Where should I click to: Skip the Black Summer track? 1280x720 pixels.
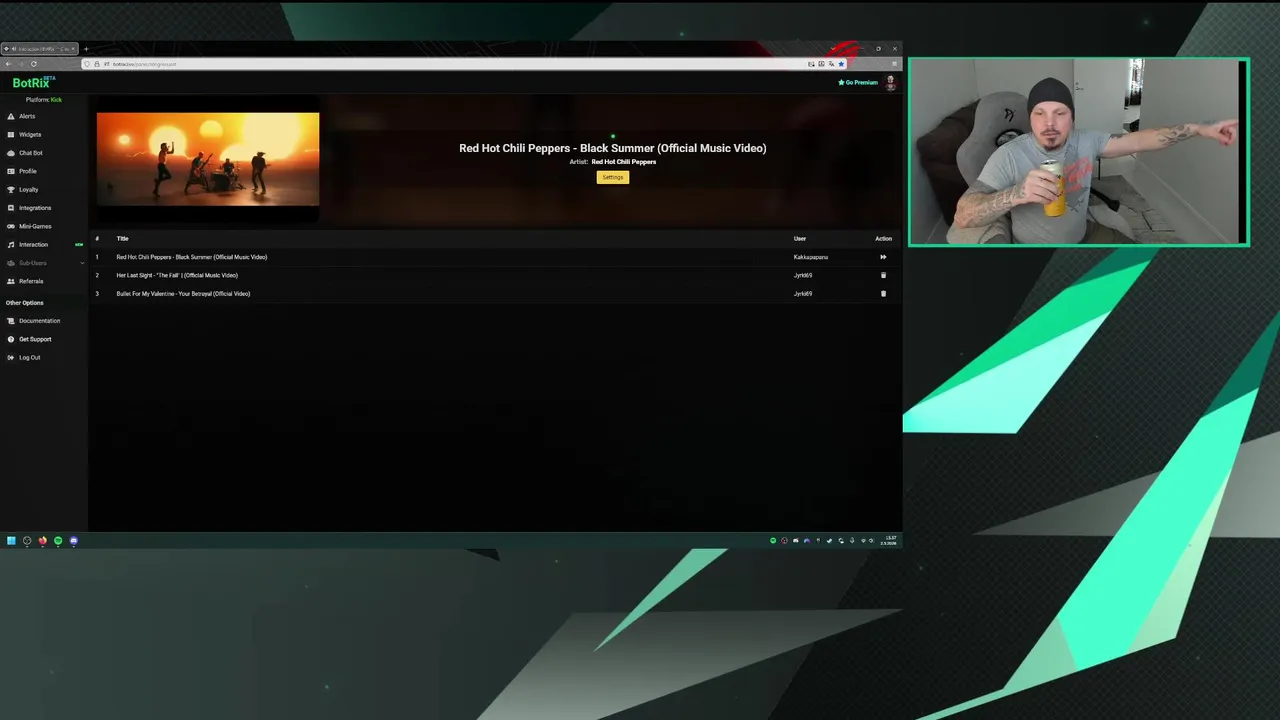point(883,257)
